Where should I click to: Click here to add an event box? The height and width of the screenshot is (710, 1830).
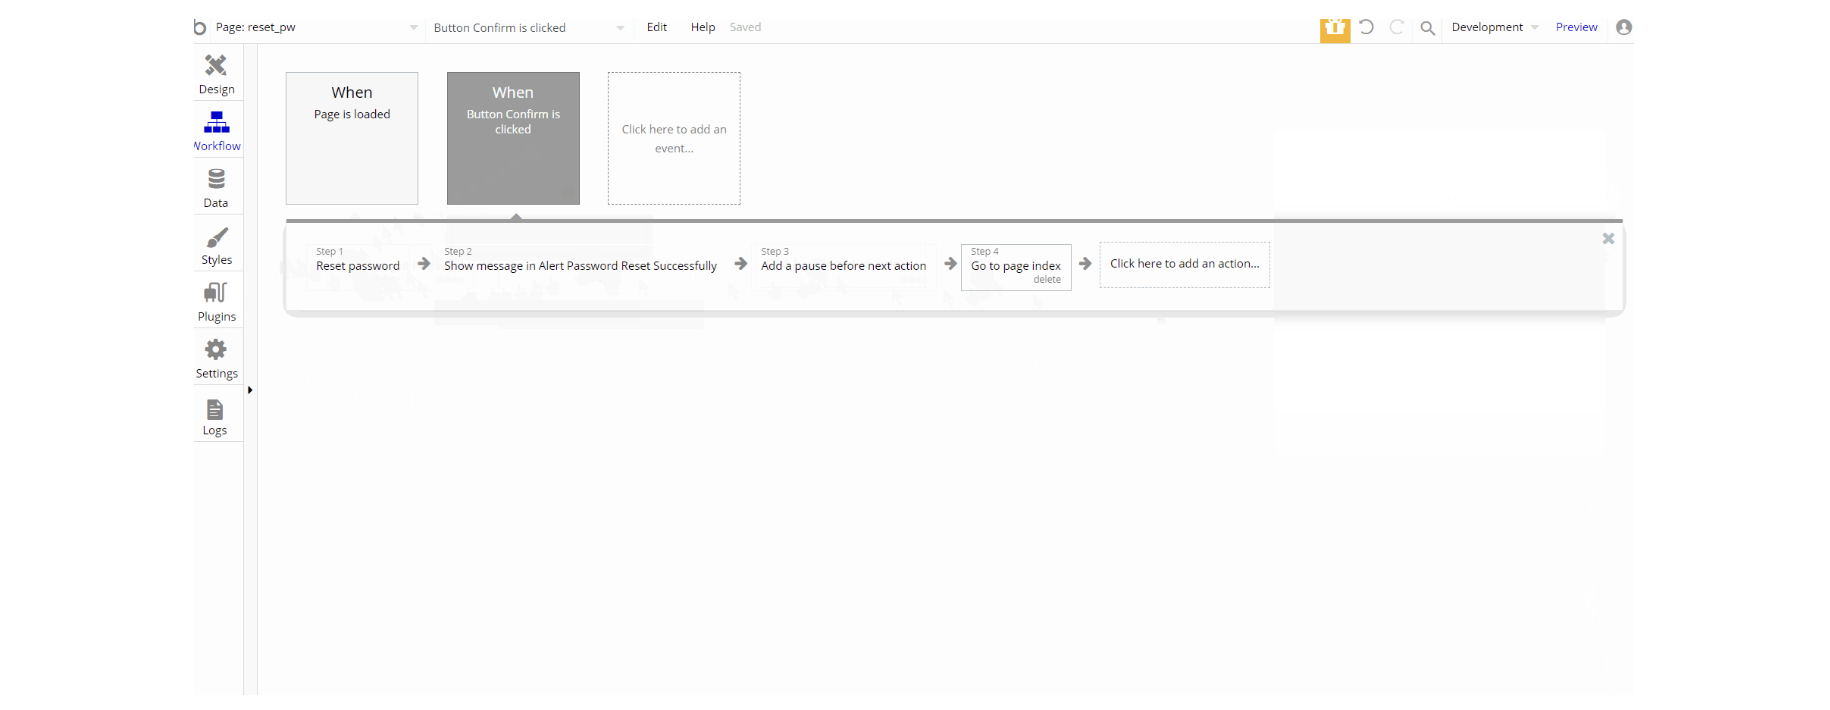[x=674, y=138]
